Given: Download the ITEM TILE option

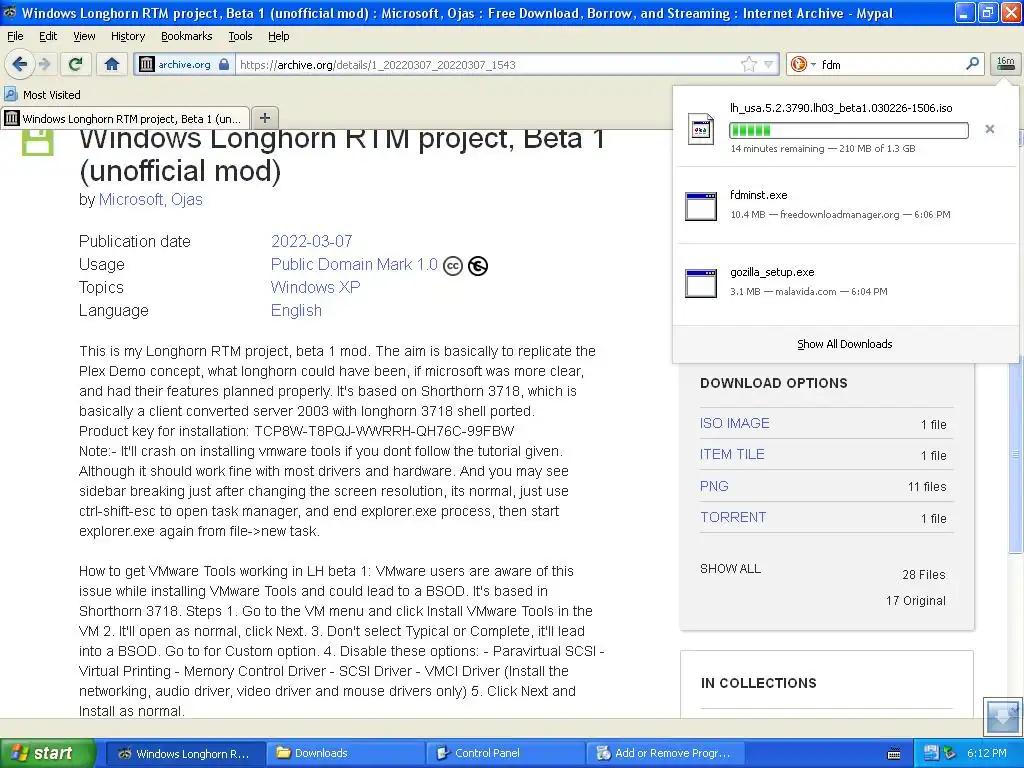Looking at the screenshot, I should [732, 454].
